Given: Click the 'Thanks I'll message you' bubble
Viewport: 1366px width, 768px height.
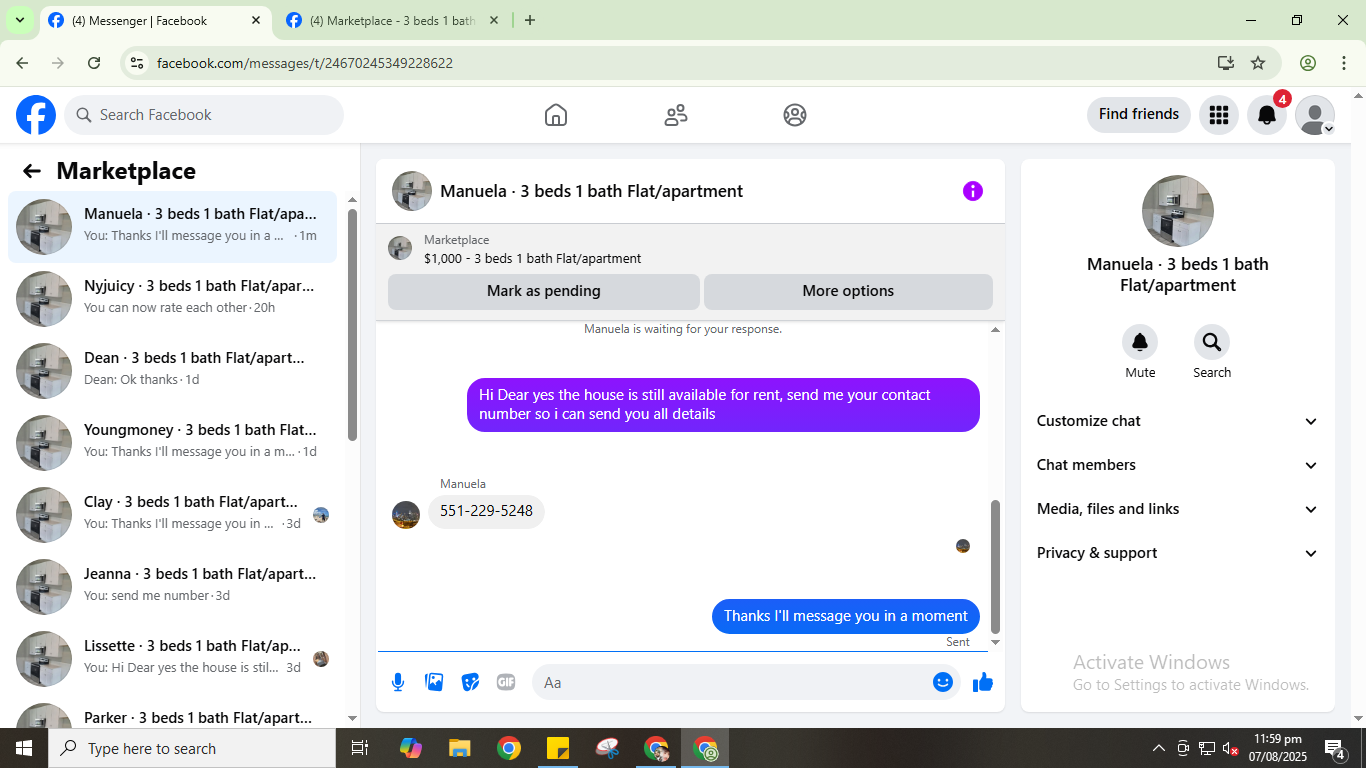Looking at the screenshot, I should click(846, 616).
